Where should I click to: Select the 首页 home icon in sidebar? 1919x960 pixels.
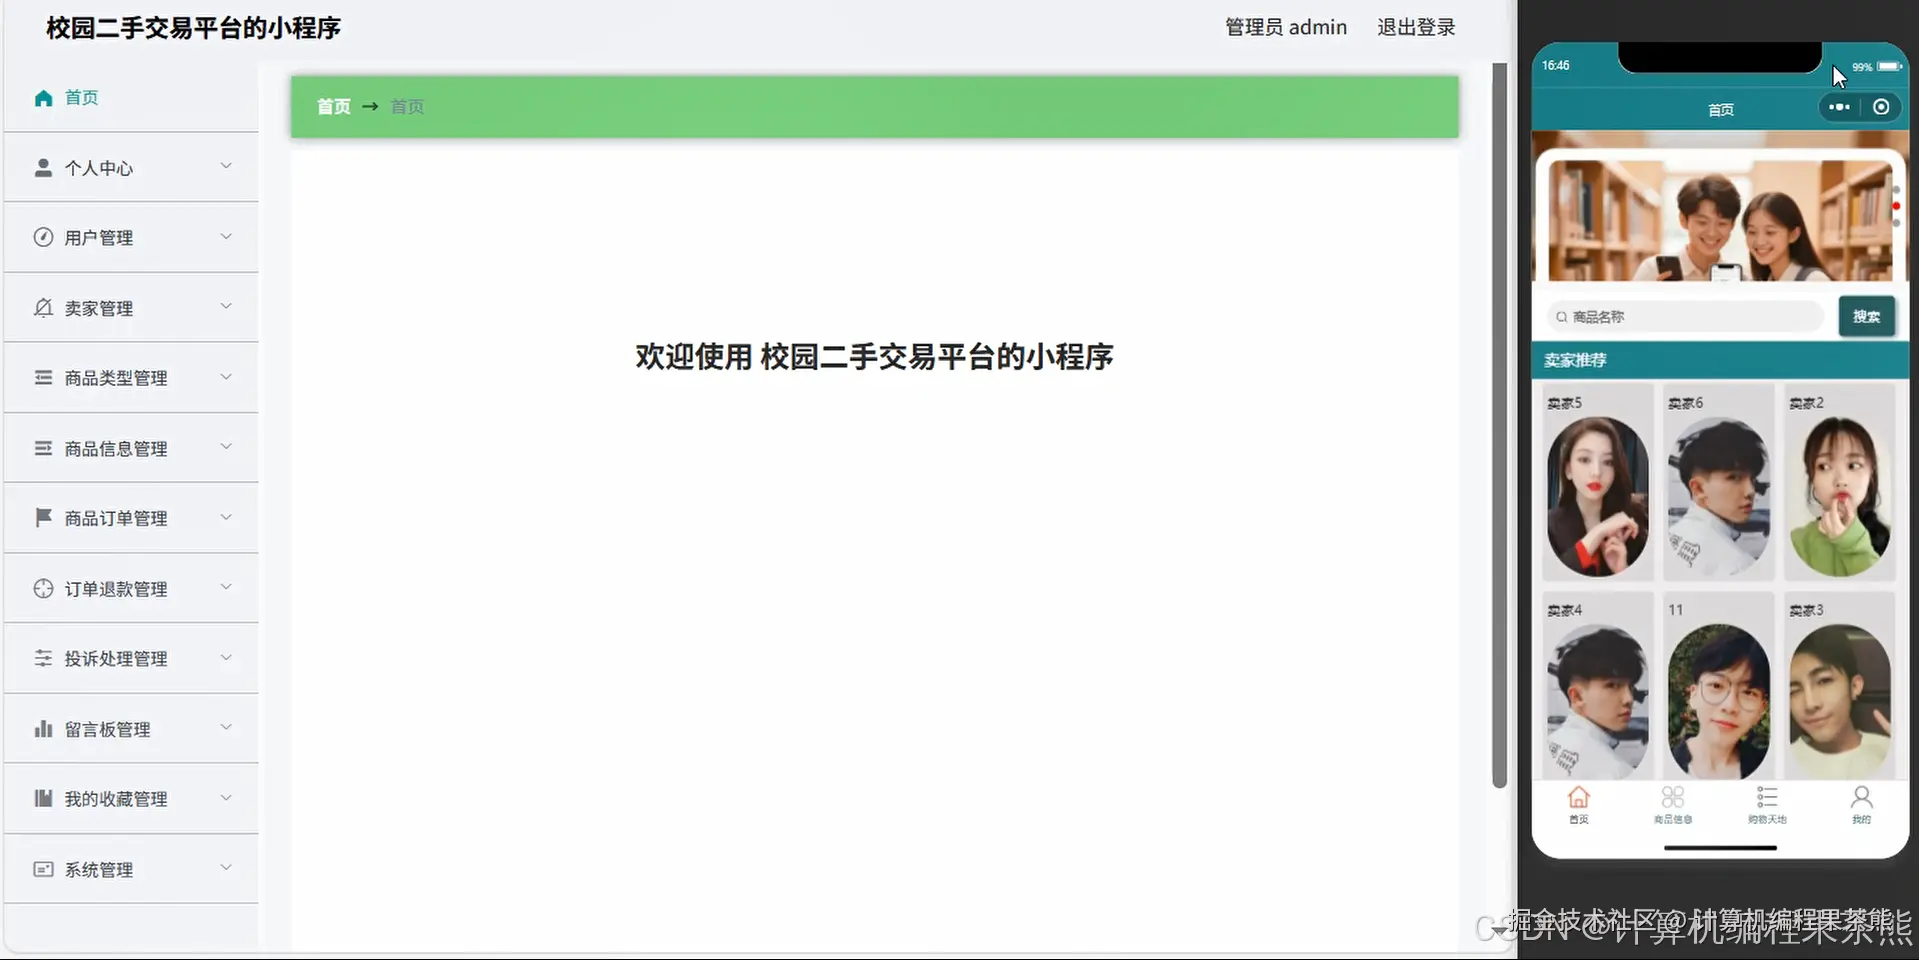pyautogui.click(x=43, y=98)
